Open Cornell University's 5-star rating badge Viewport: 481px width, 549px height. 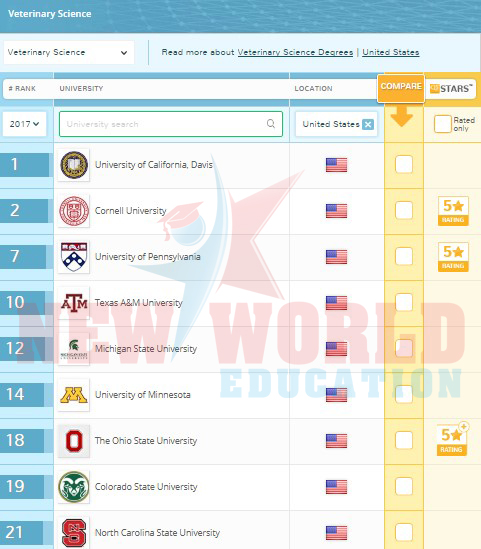(453, 211)
